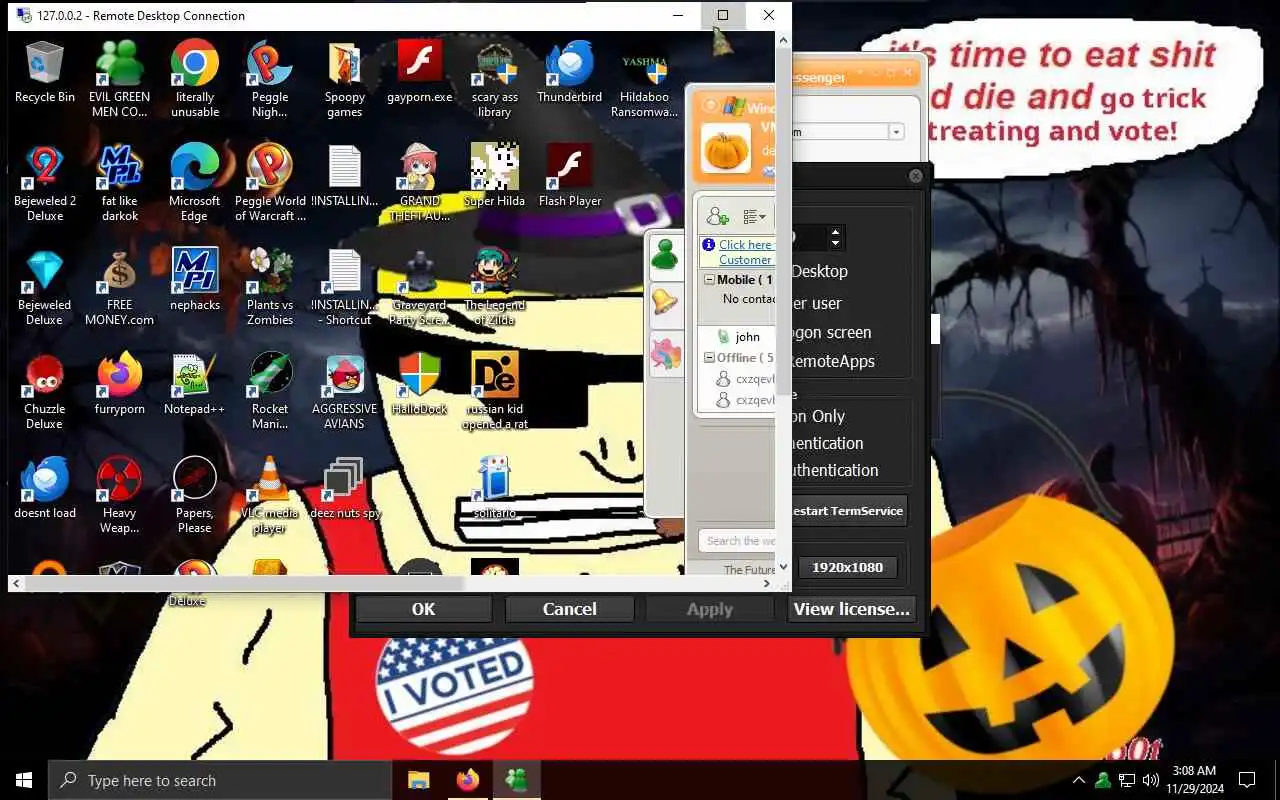Launch the Microsoft Edge desktop shortcut

[194, 183]
